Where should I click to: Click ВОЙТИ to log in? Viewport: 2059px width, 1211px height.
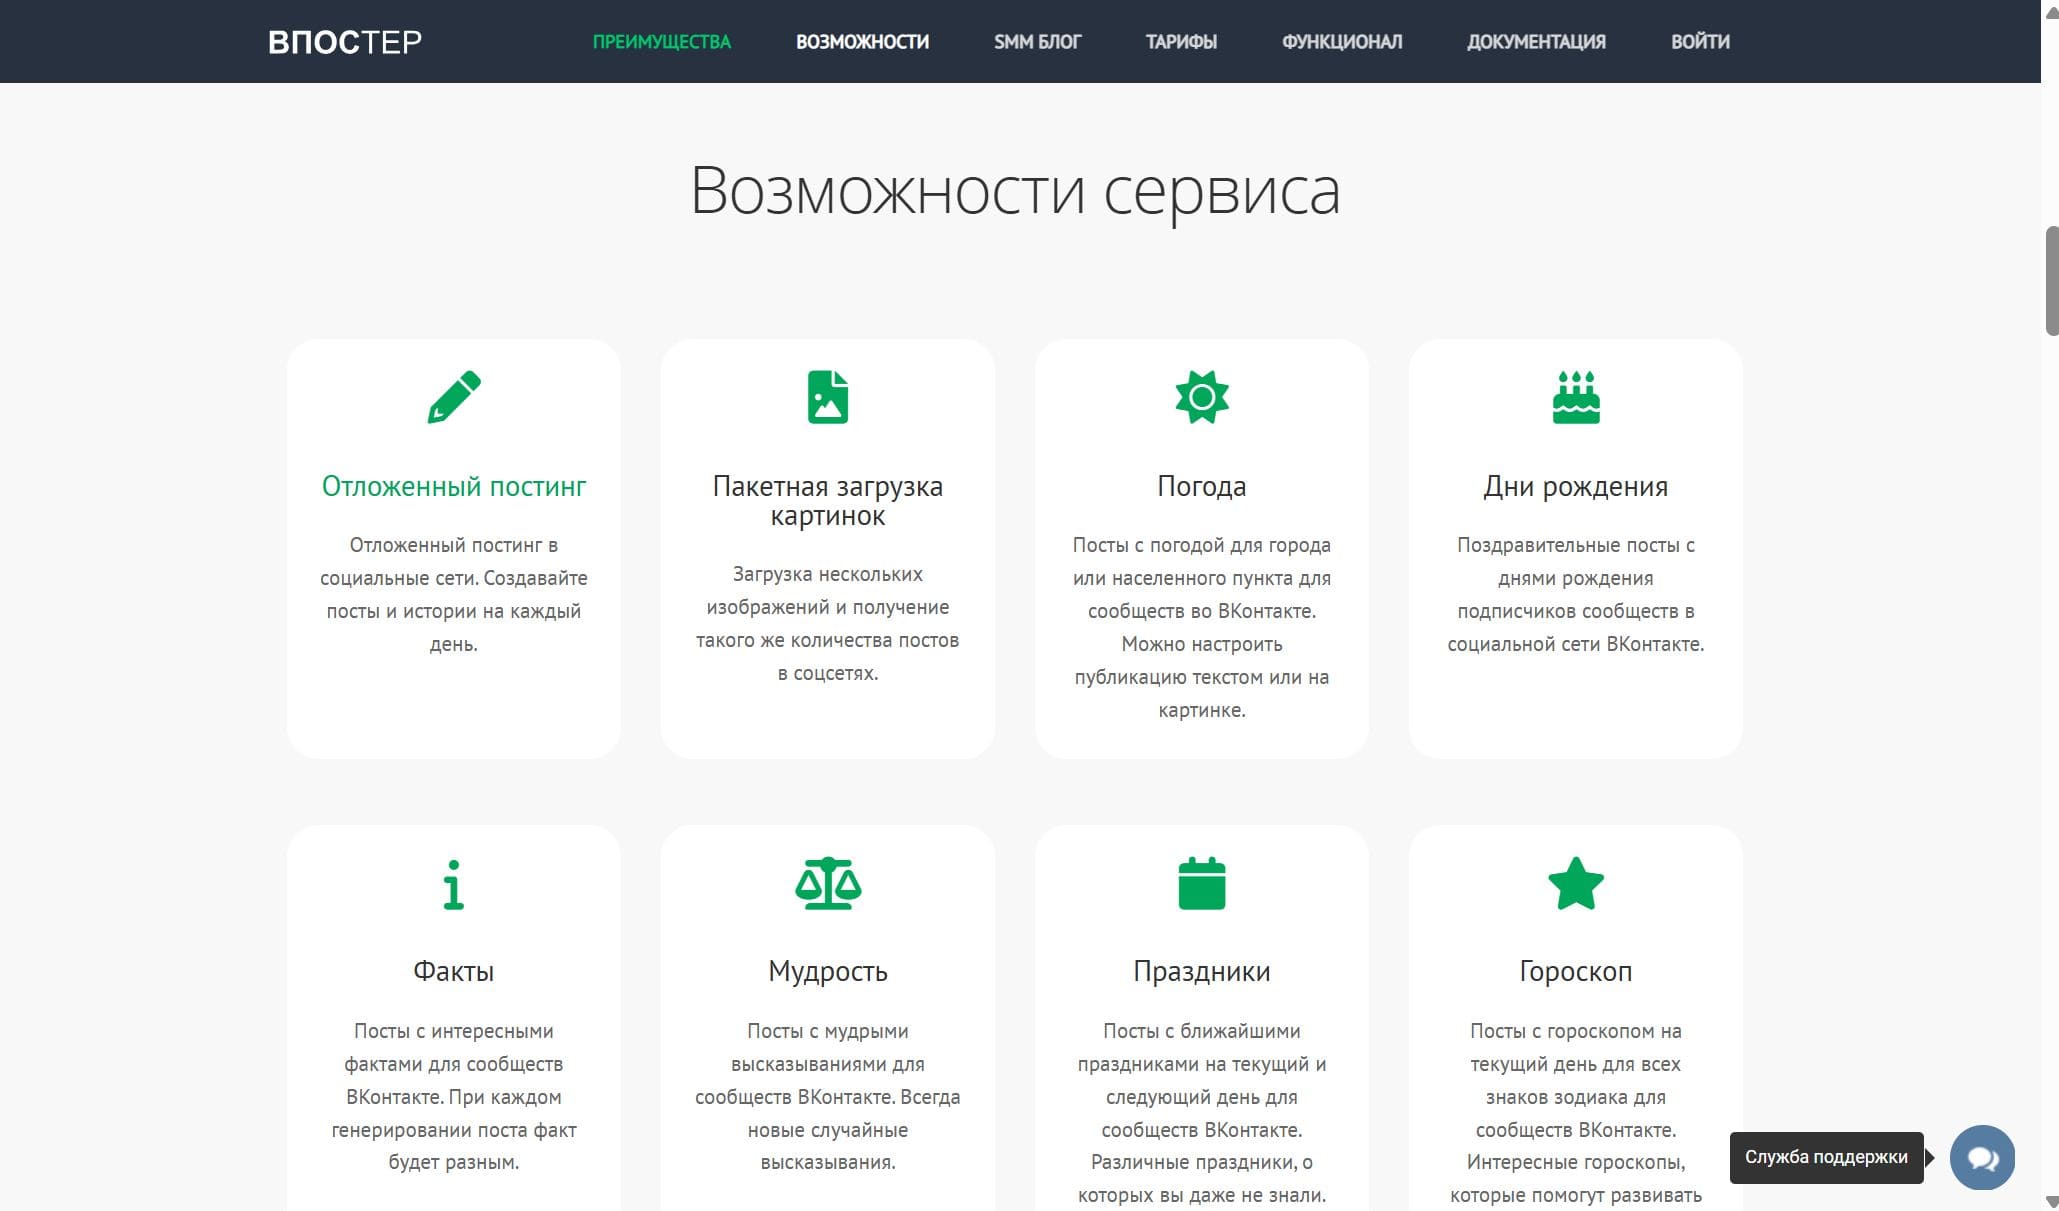pyautogui.click(x=1700, y=42)
